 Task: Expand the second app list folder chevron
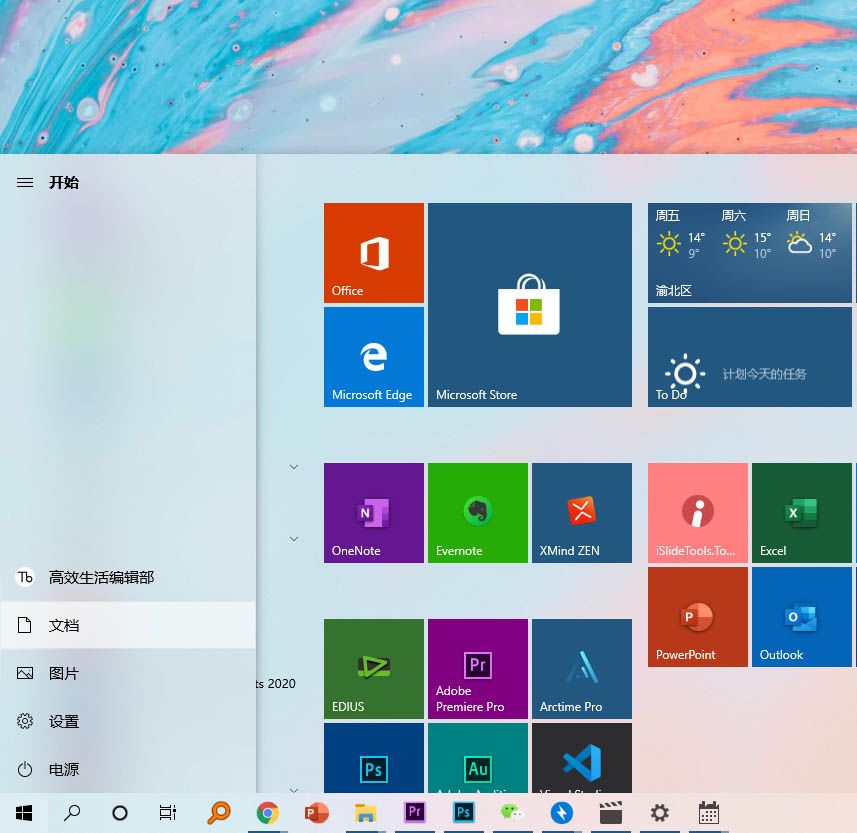coord(294,539)
